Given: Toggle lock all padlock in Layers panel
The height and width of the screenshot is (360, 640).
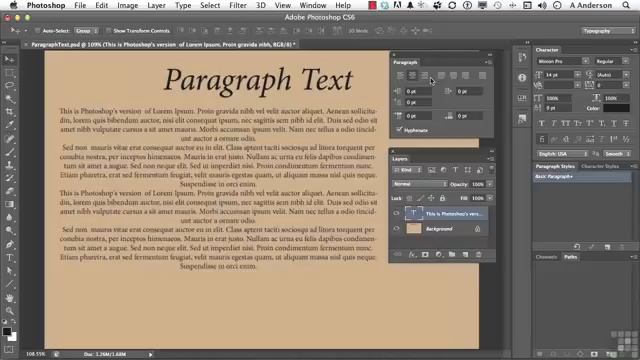Looking at the screenshot, I should [x=442, y=198].
